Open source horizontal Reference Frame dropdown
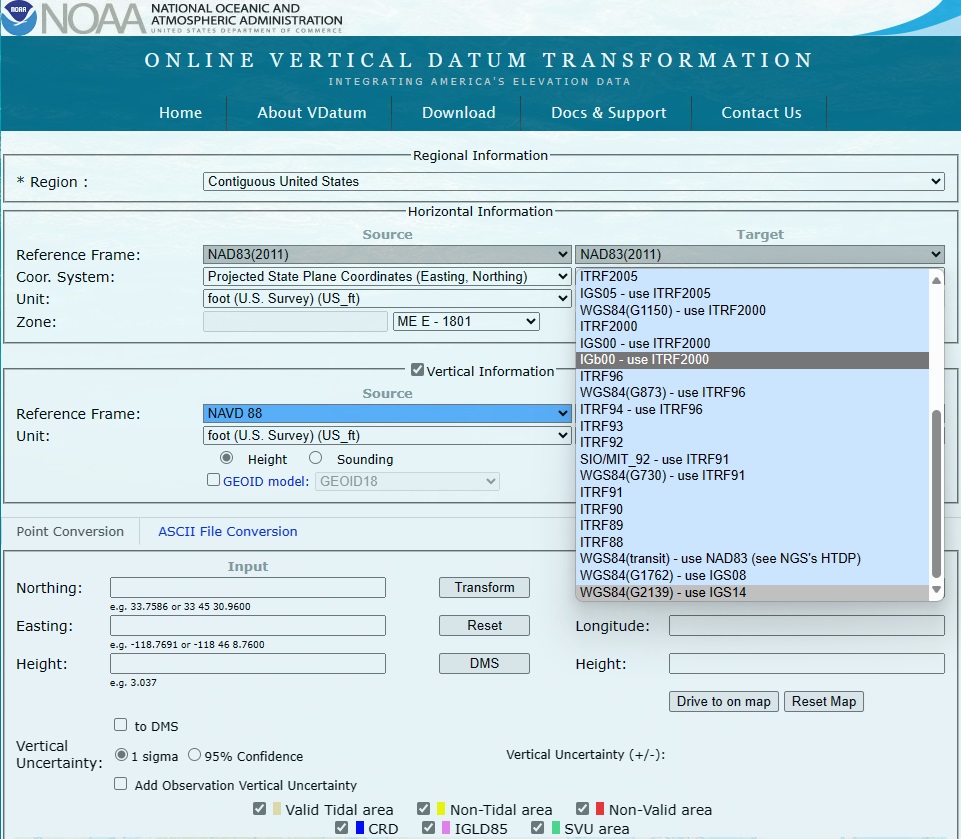This screenshot has height=839, width=961. [387, 254]
